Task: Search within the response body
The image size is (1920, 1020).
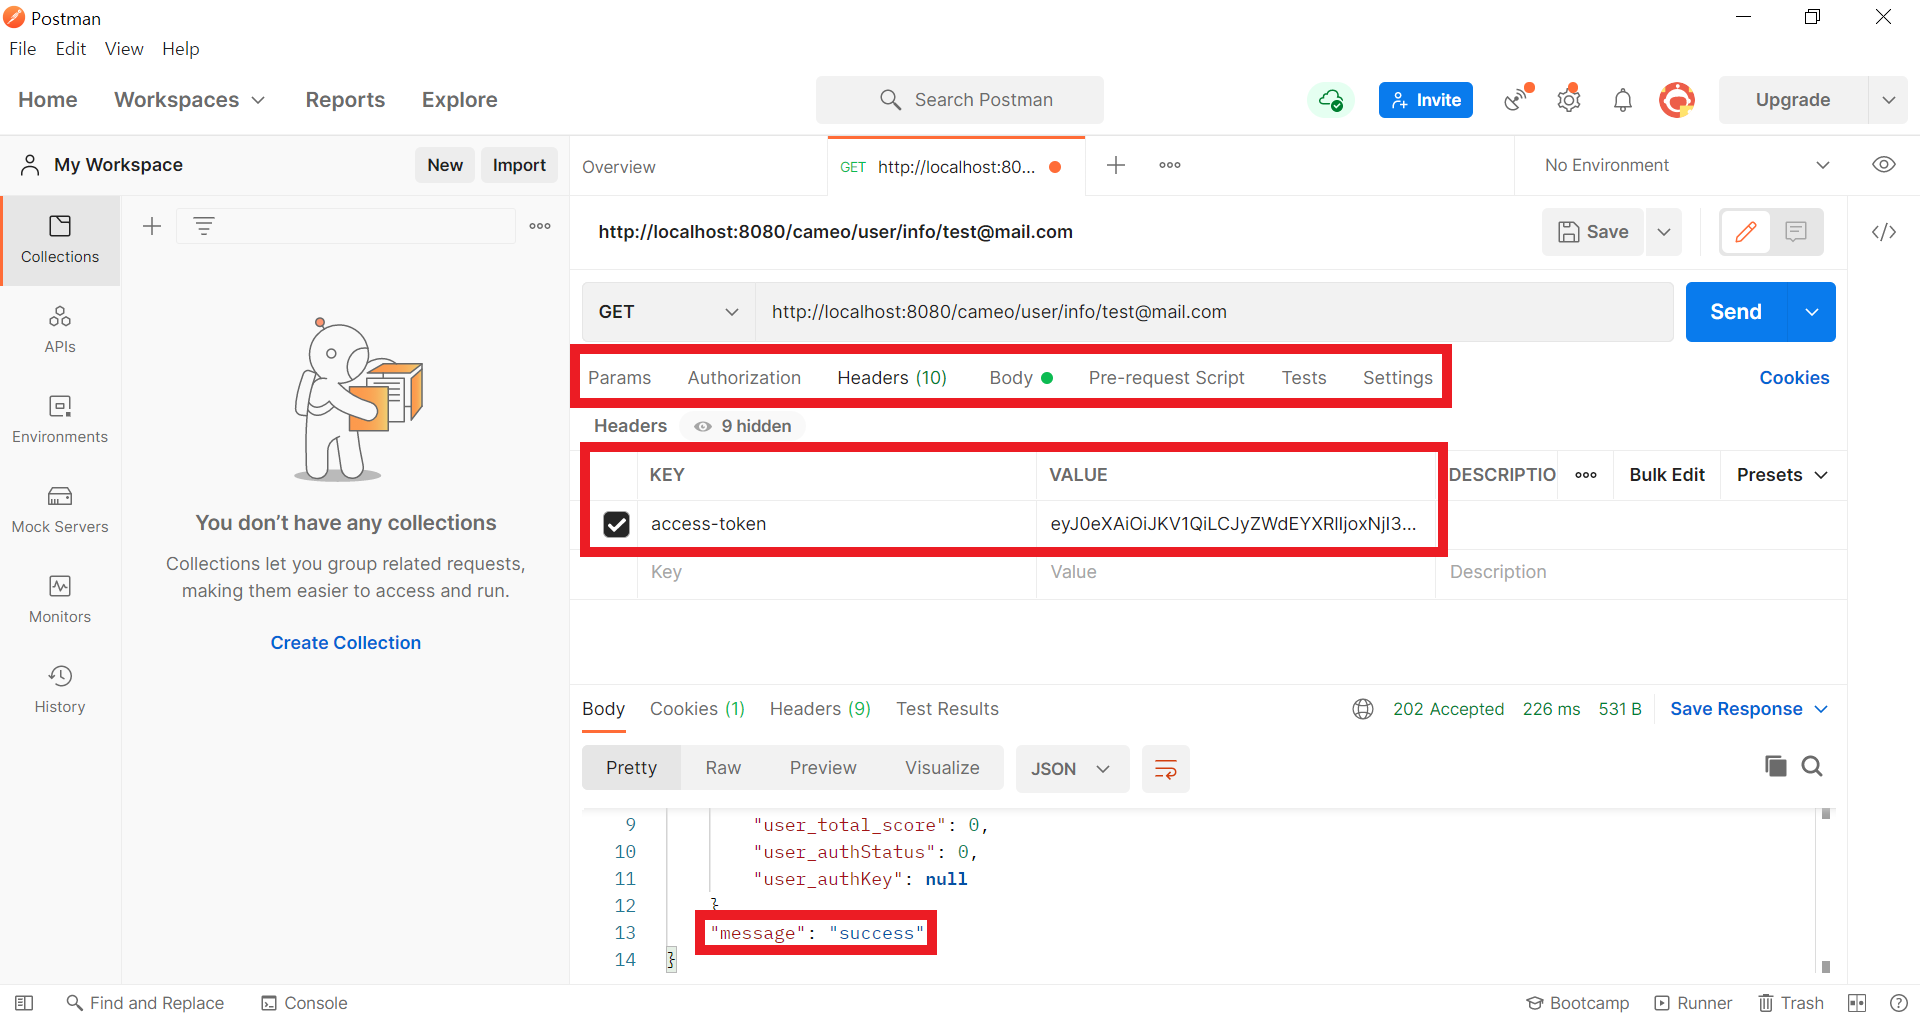Action: [x=1812, y=766]
